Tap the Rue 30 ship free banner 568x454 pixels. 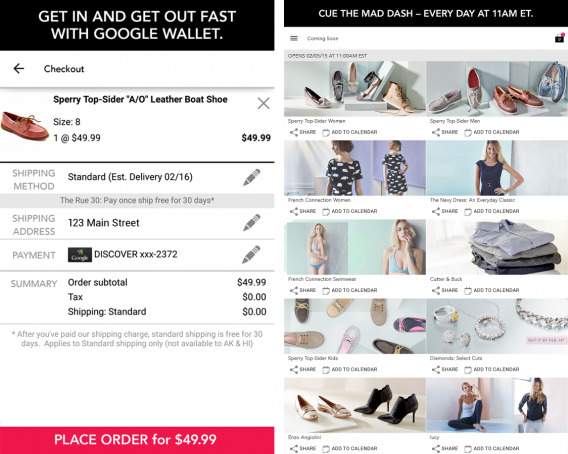click(x=137, y=200)
